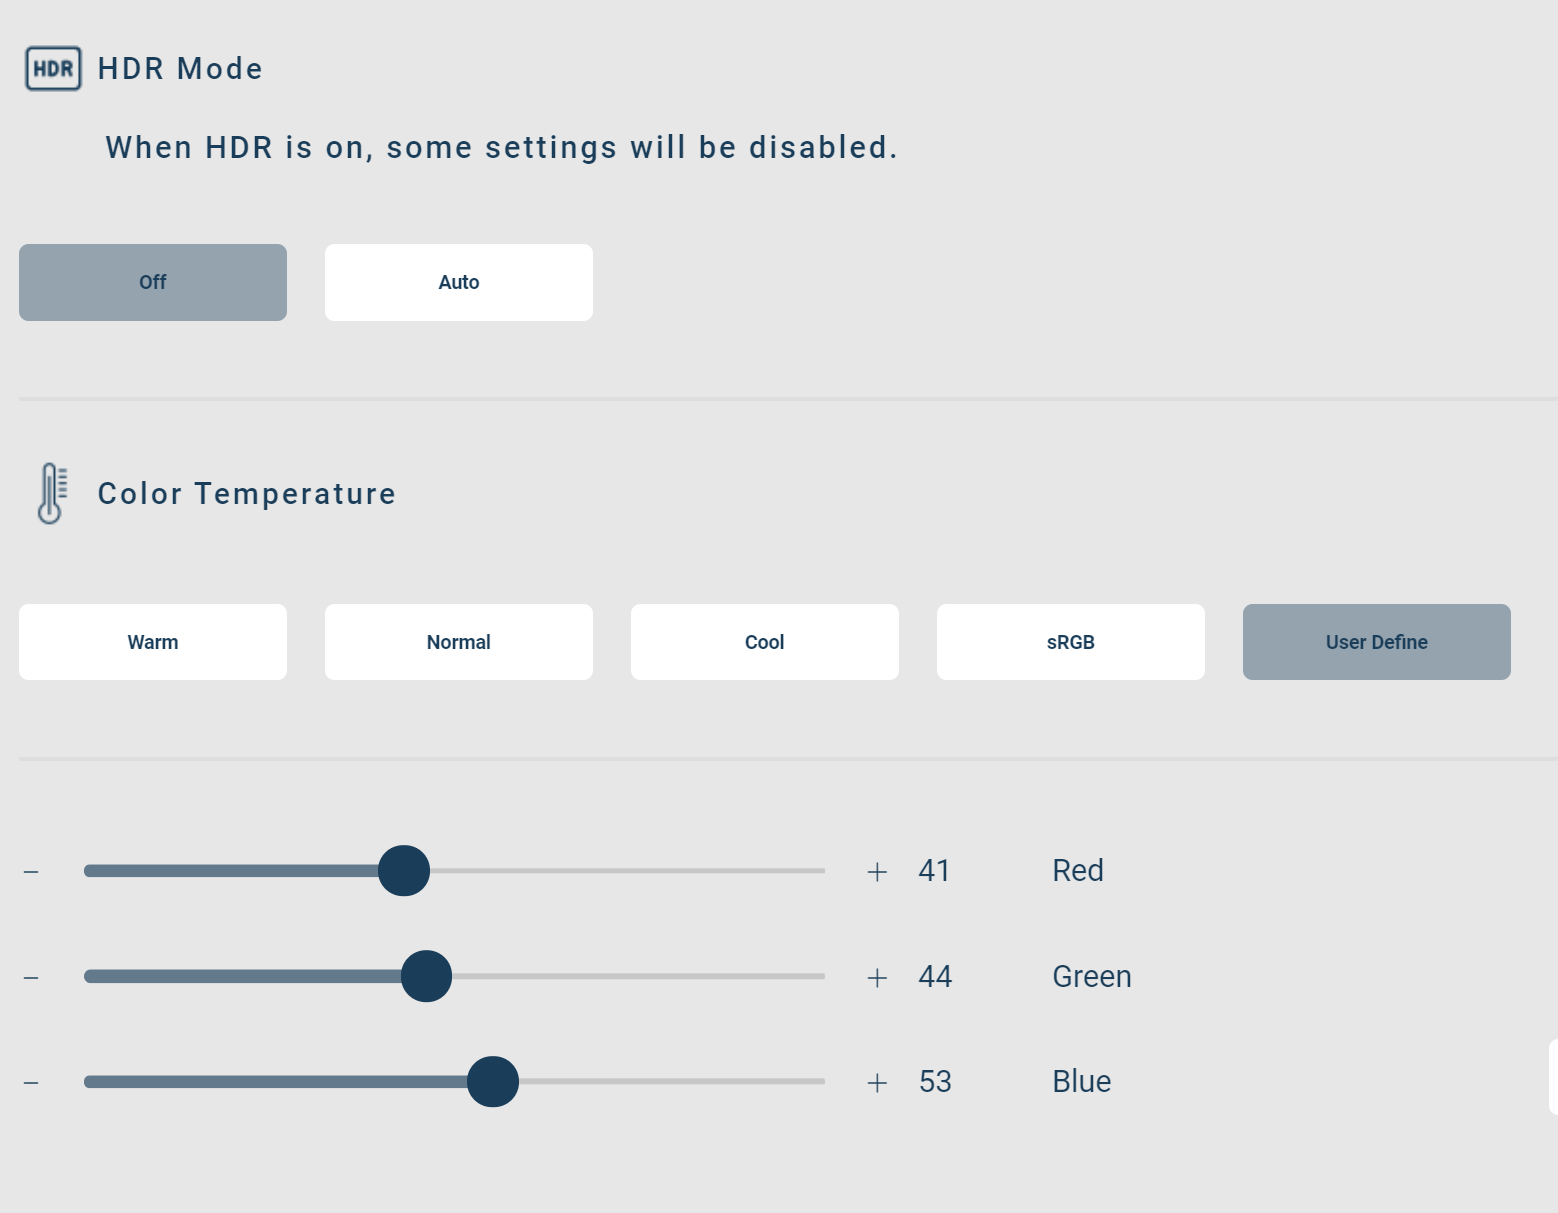
Task: Increase Blue with the plus icon
Action: point(877,1082)
